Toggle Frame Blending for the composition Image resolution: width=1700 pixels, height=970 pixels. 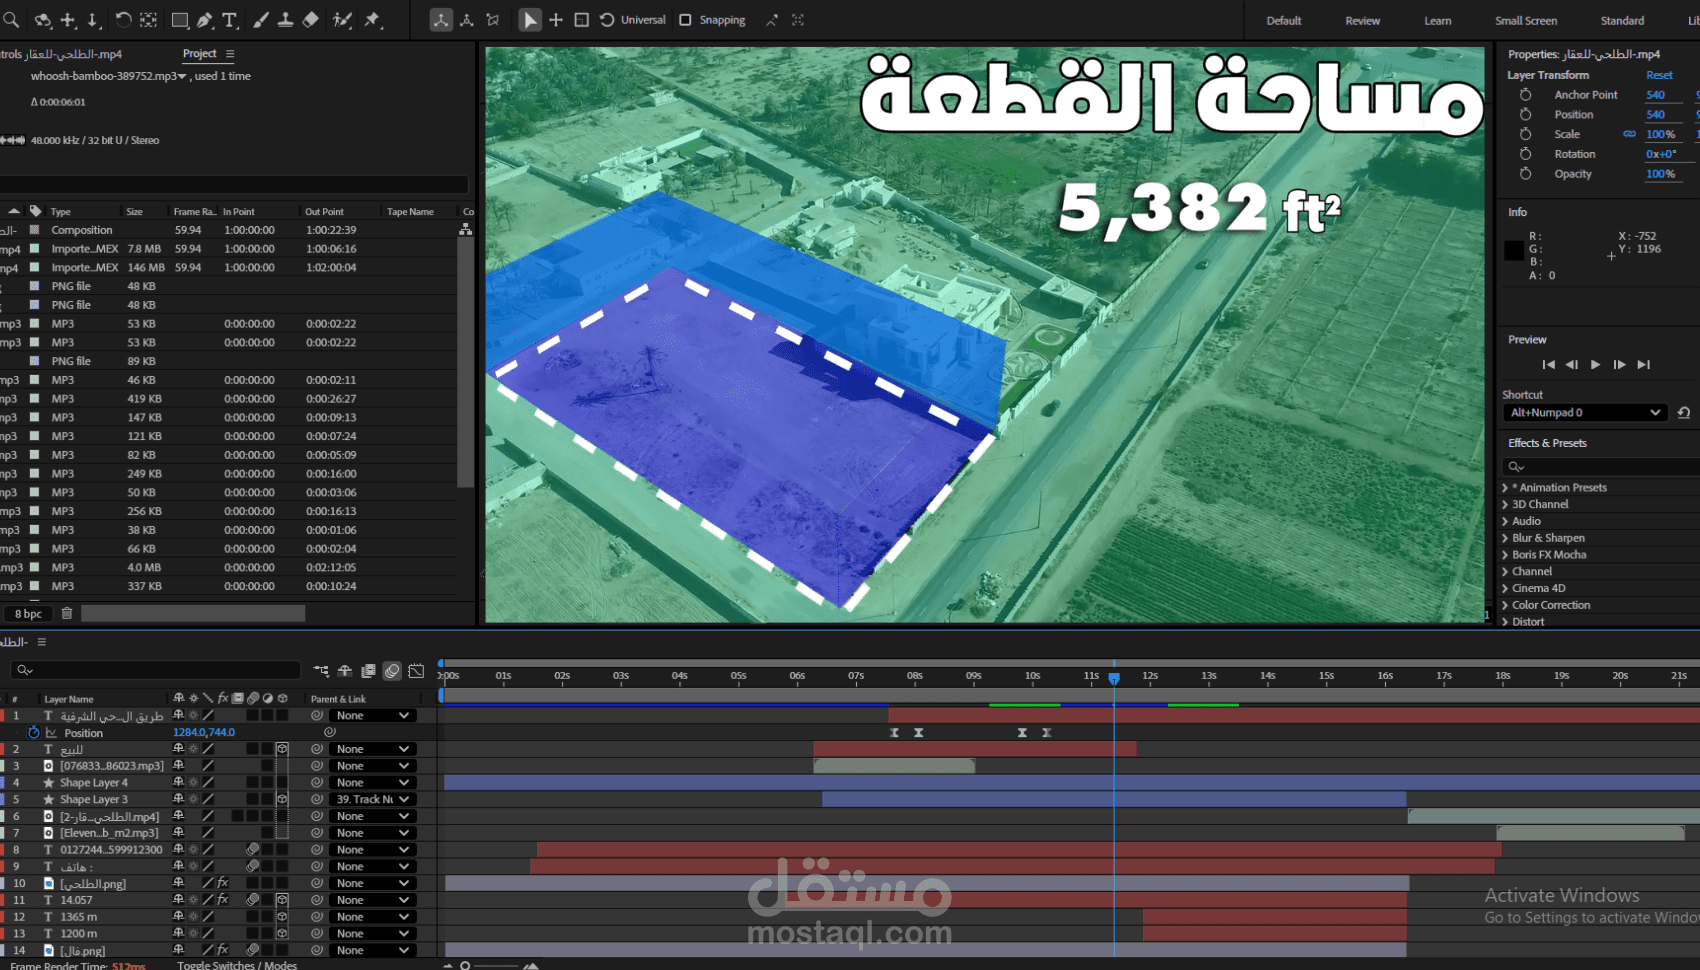click(369, 671)
